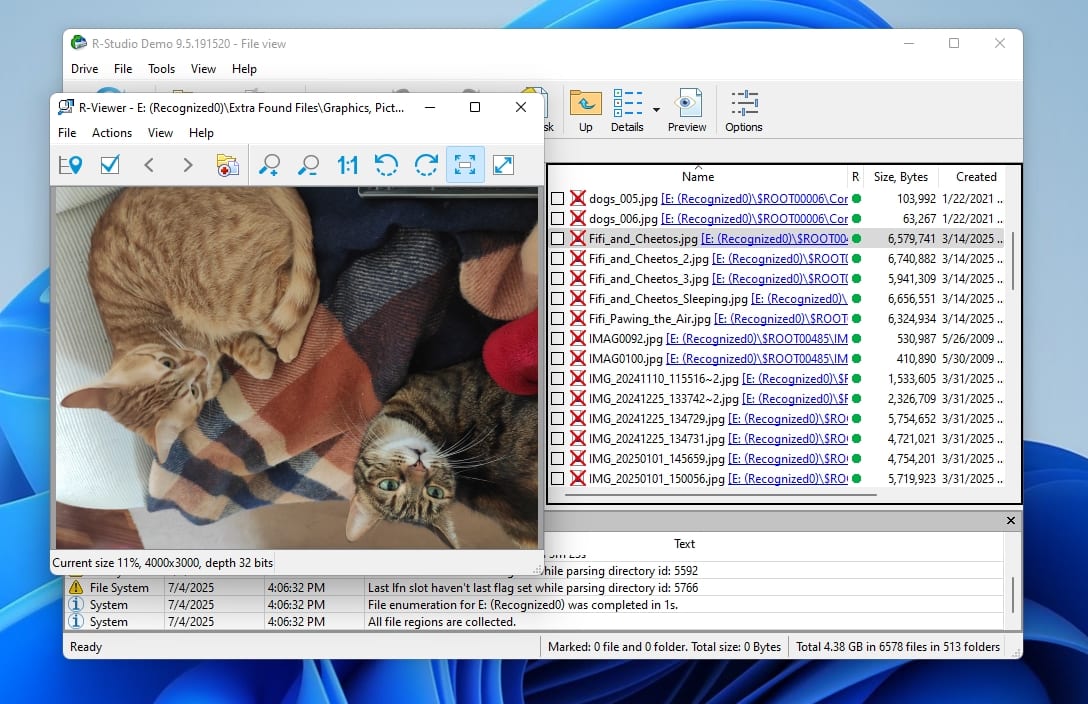This screenshot has height=704, width=1088.
Task: Open the Drive menu
Action: point(85,69)
